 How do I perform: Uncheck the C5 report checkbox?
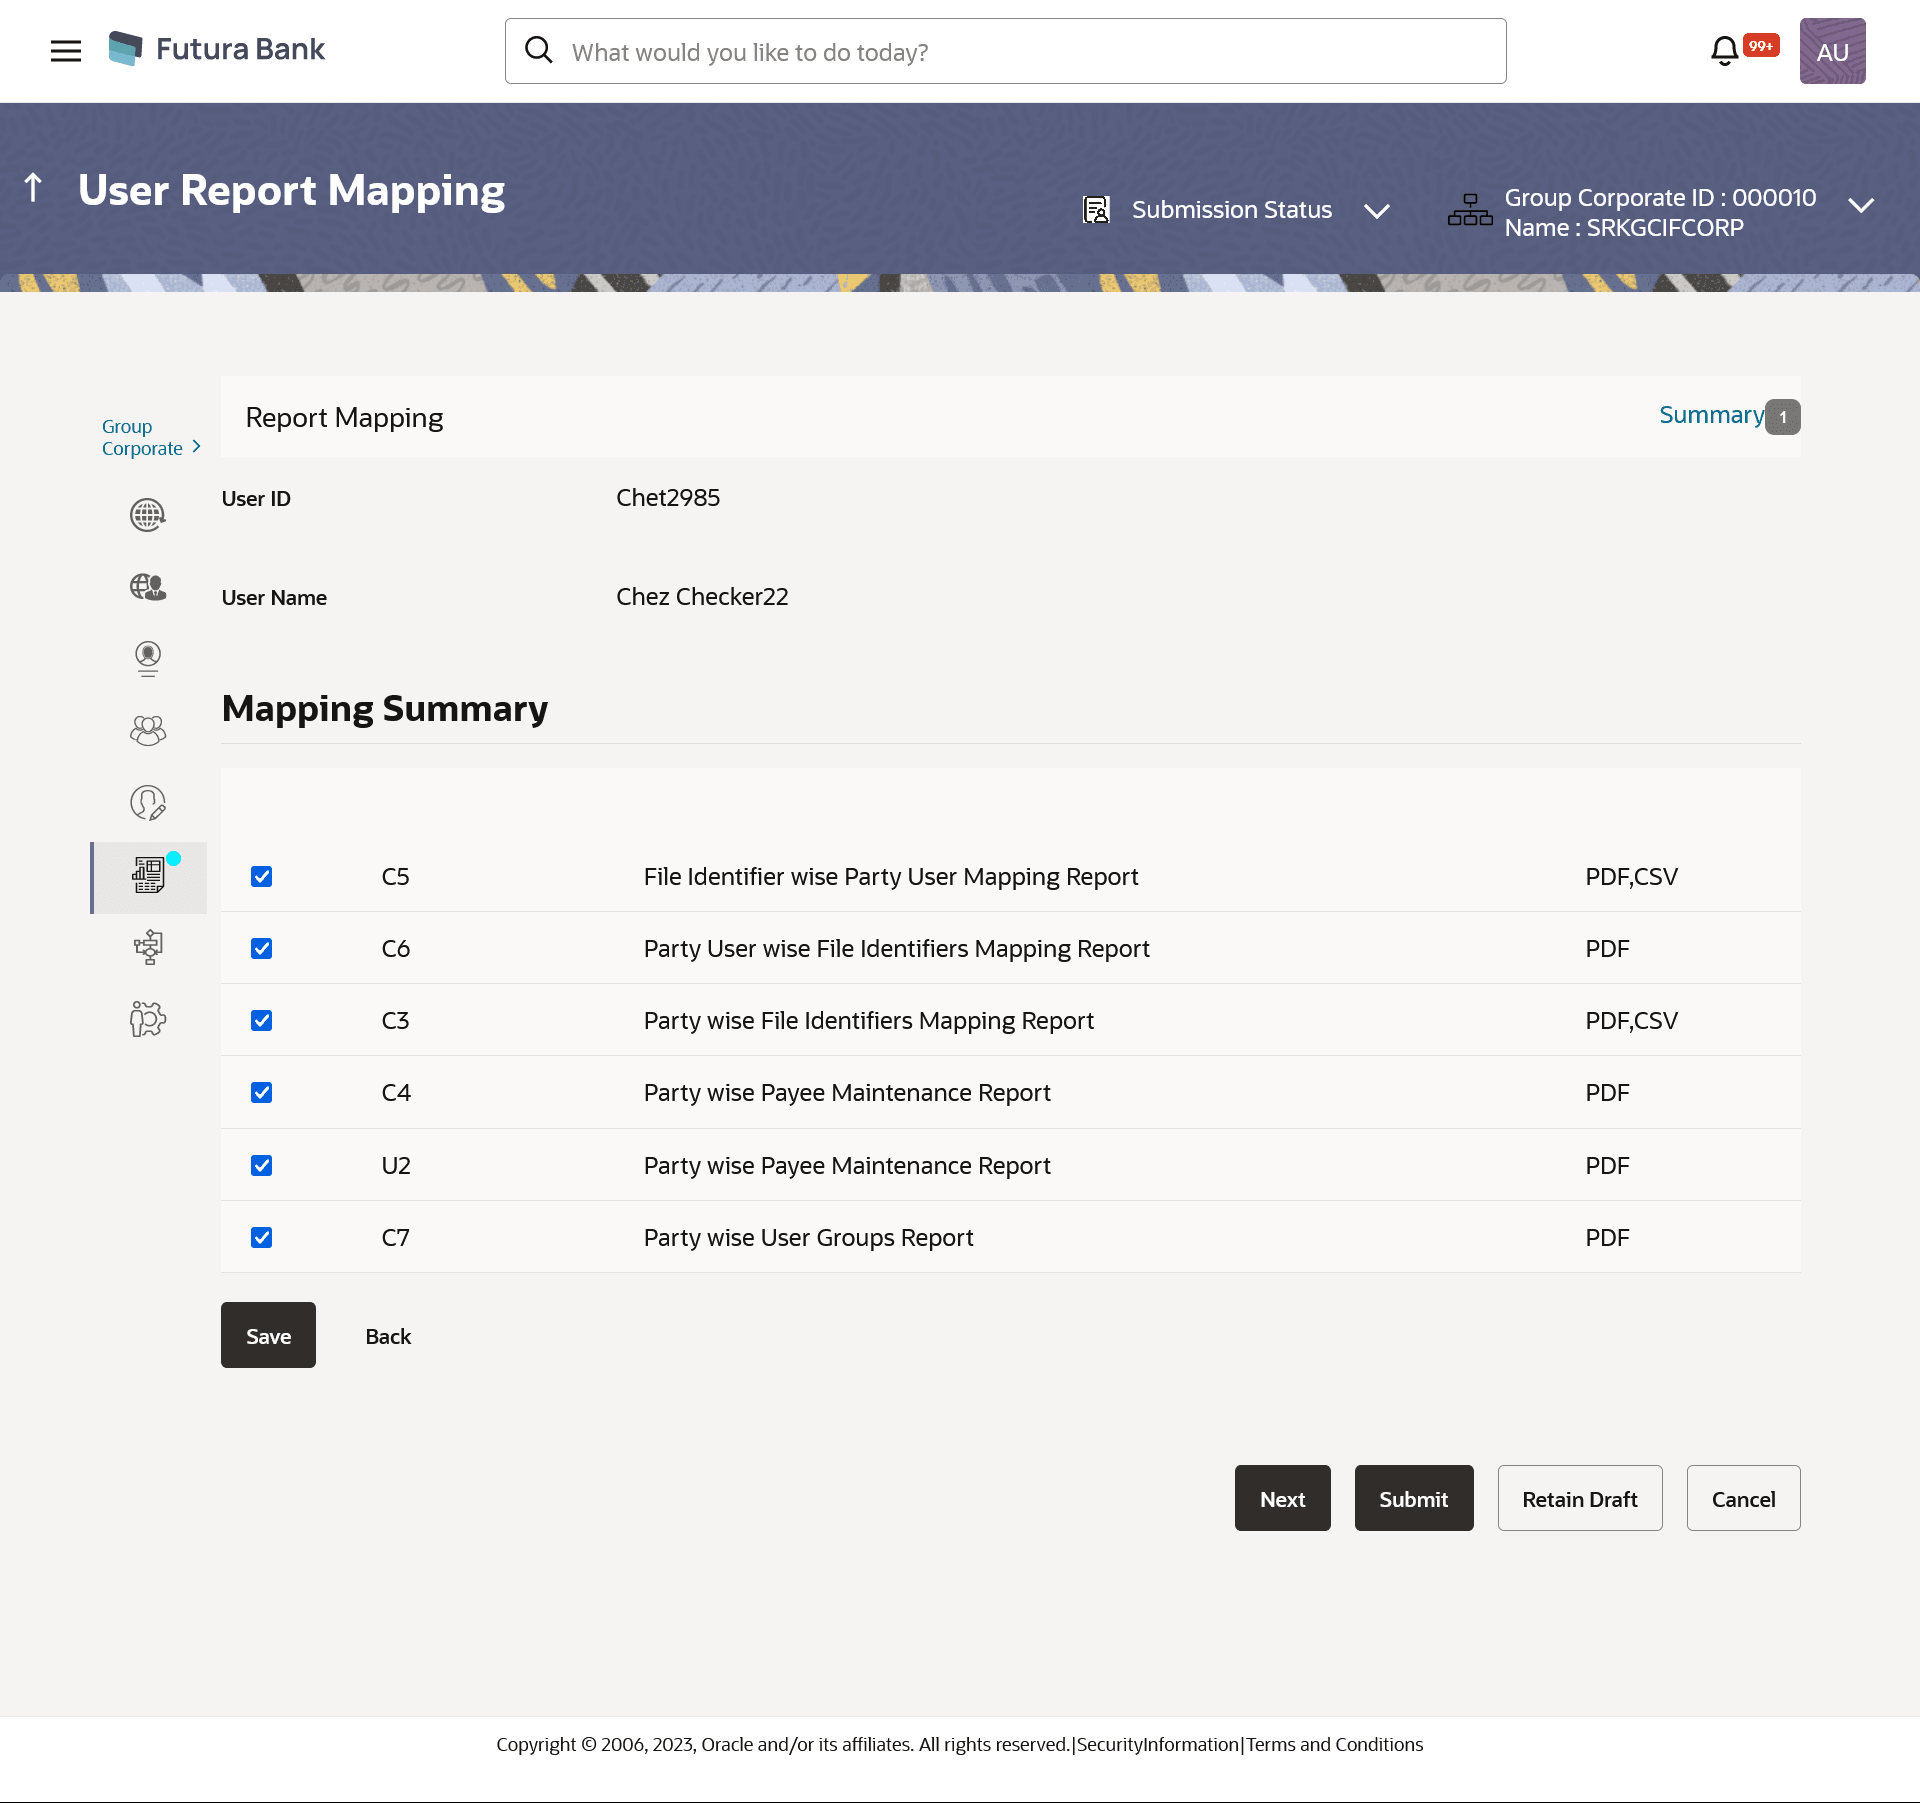(262, 877)
